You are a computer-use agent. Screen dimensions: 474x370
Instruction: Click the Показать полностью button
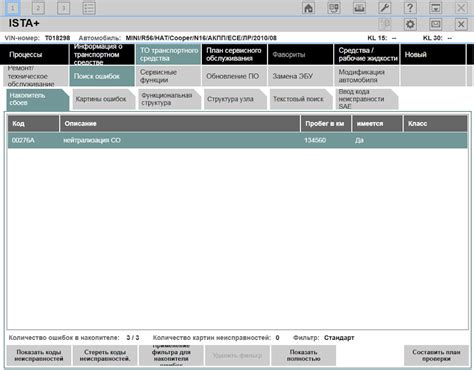tap(303, 355)
